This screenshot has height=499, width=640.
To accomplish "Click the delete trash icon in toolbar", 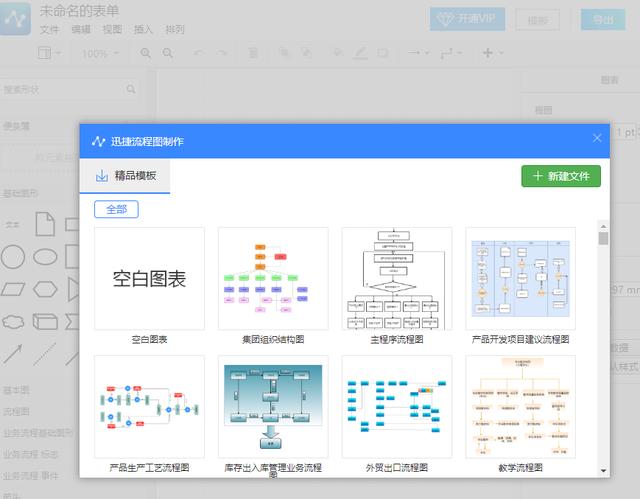I will coord(252,53).
